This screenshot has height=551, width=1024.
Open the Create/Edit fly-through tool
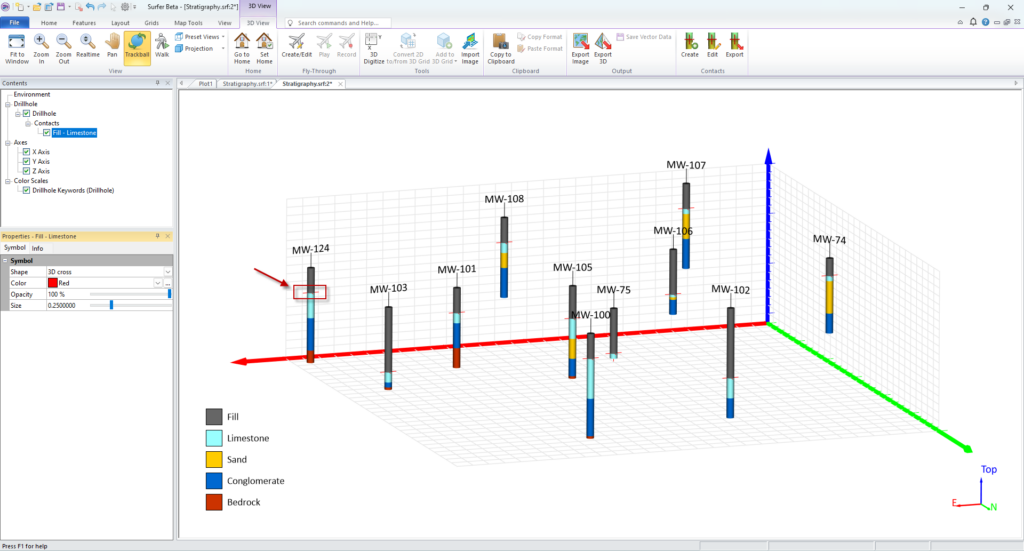[297, 47]
